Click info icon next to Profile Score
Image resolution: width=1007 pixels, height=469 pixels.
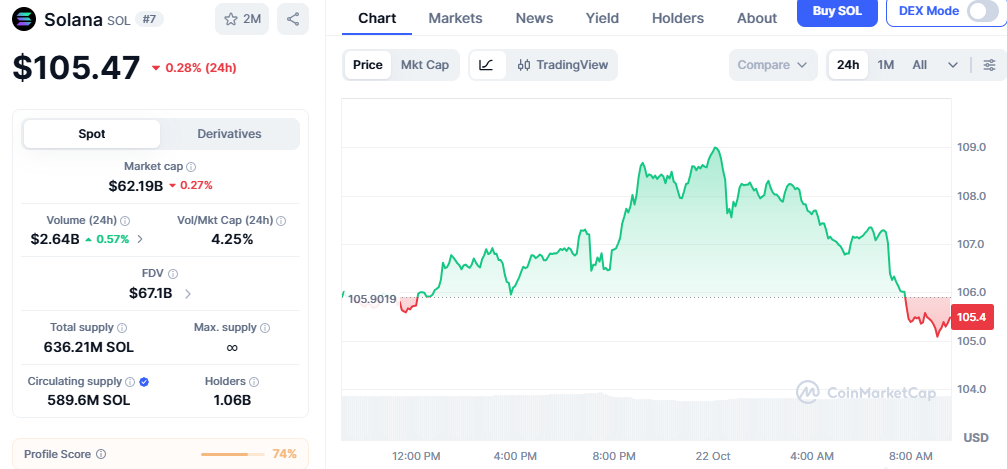coord(101,454)
